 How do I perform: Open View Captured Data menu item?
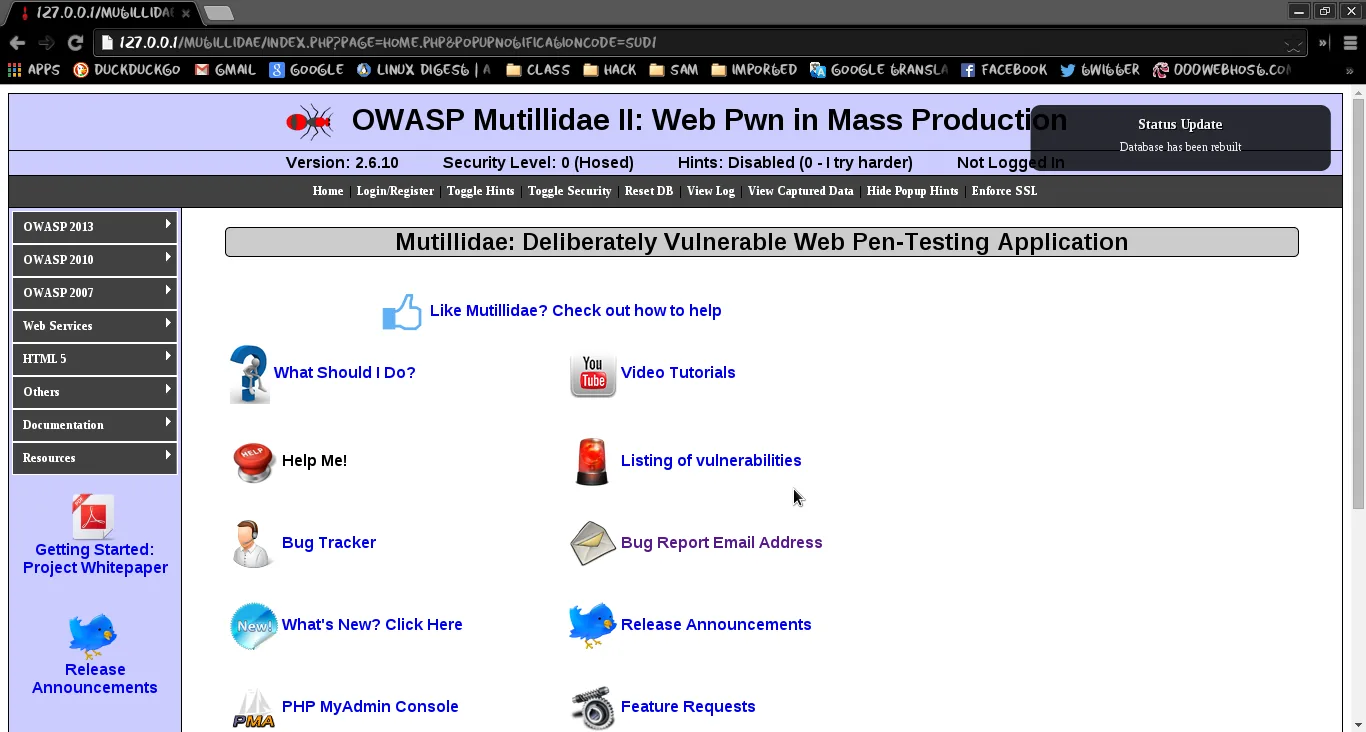click(800, 191)
